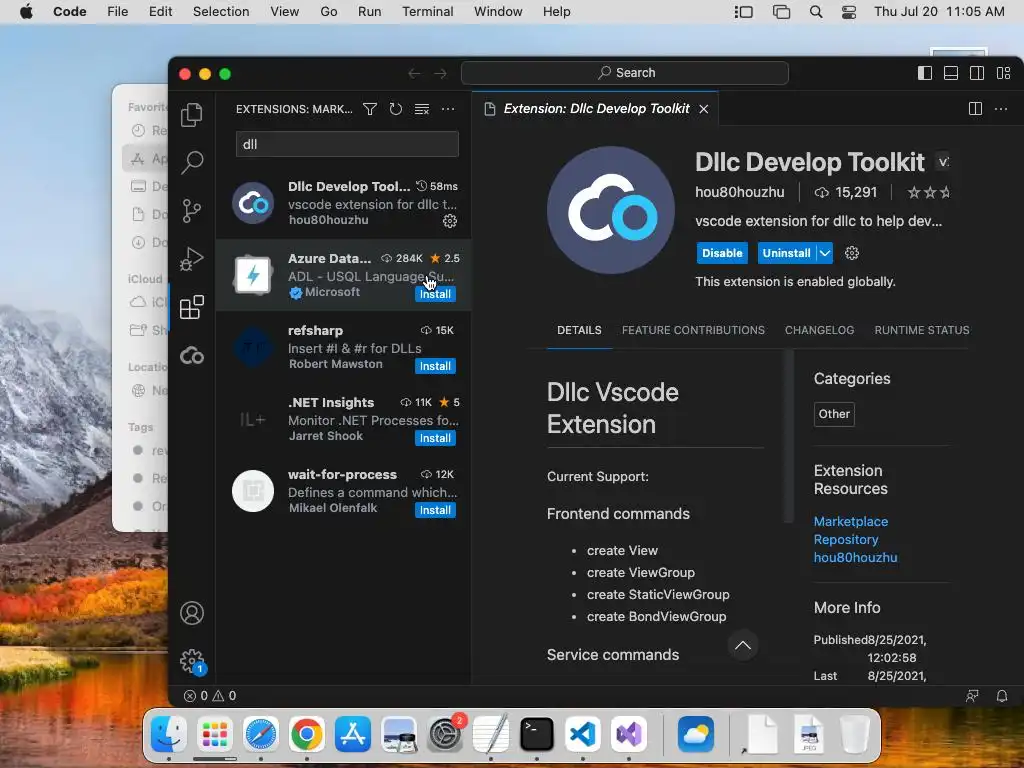Open extensions panel more actions menu
This screenshot has width=1024, height=768.
pyautogui.click(x=448, y=109)
